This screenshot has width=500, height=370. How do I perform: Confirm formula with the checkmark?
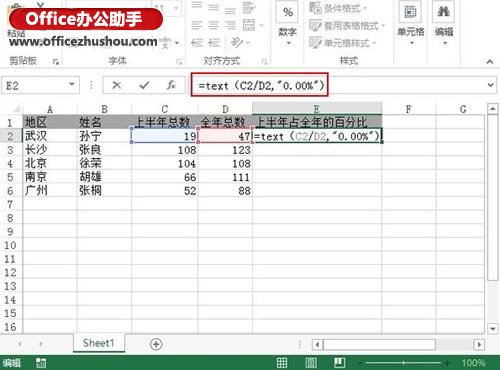tap(144, 86)
